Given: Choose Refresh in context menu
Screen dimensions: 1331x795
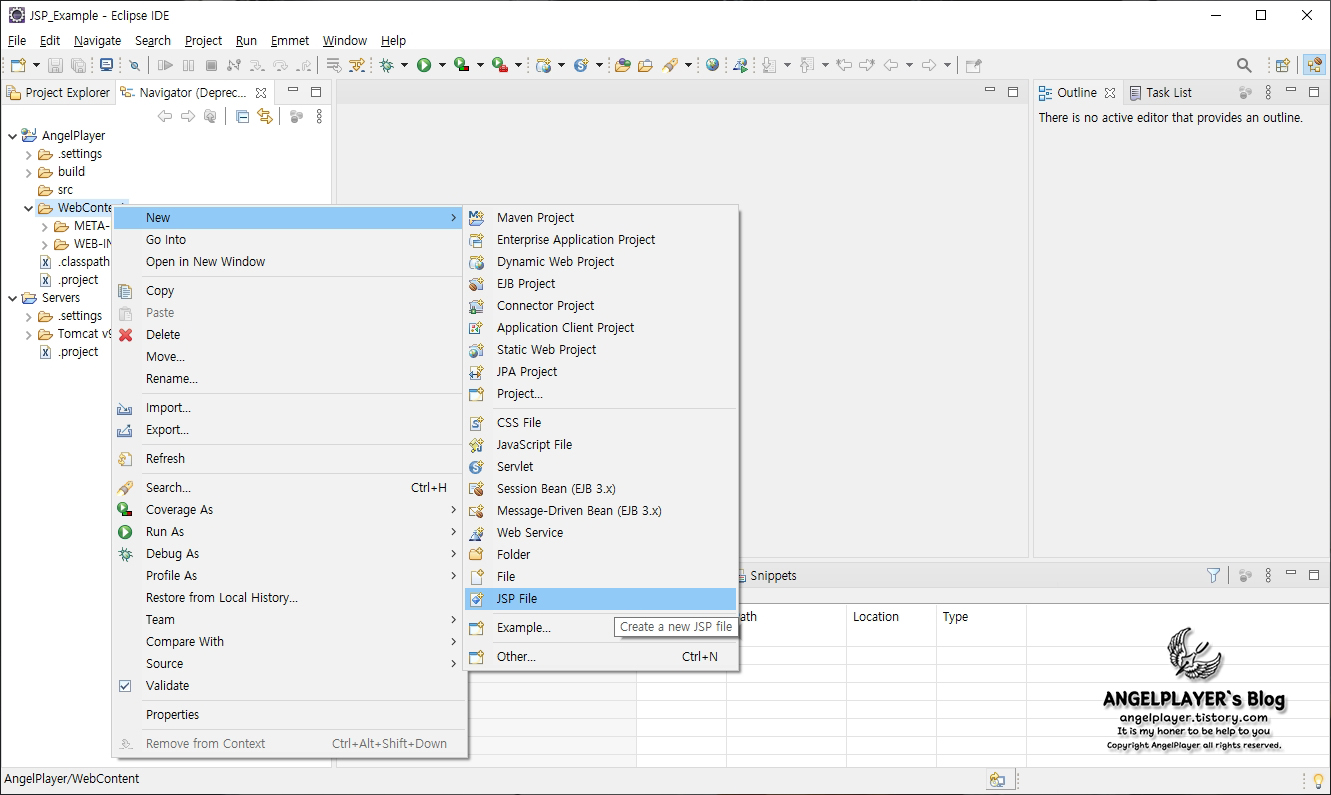Looking at the screenshot, I should (x=290, y=459).
